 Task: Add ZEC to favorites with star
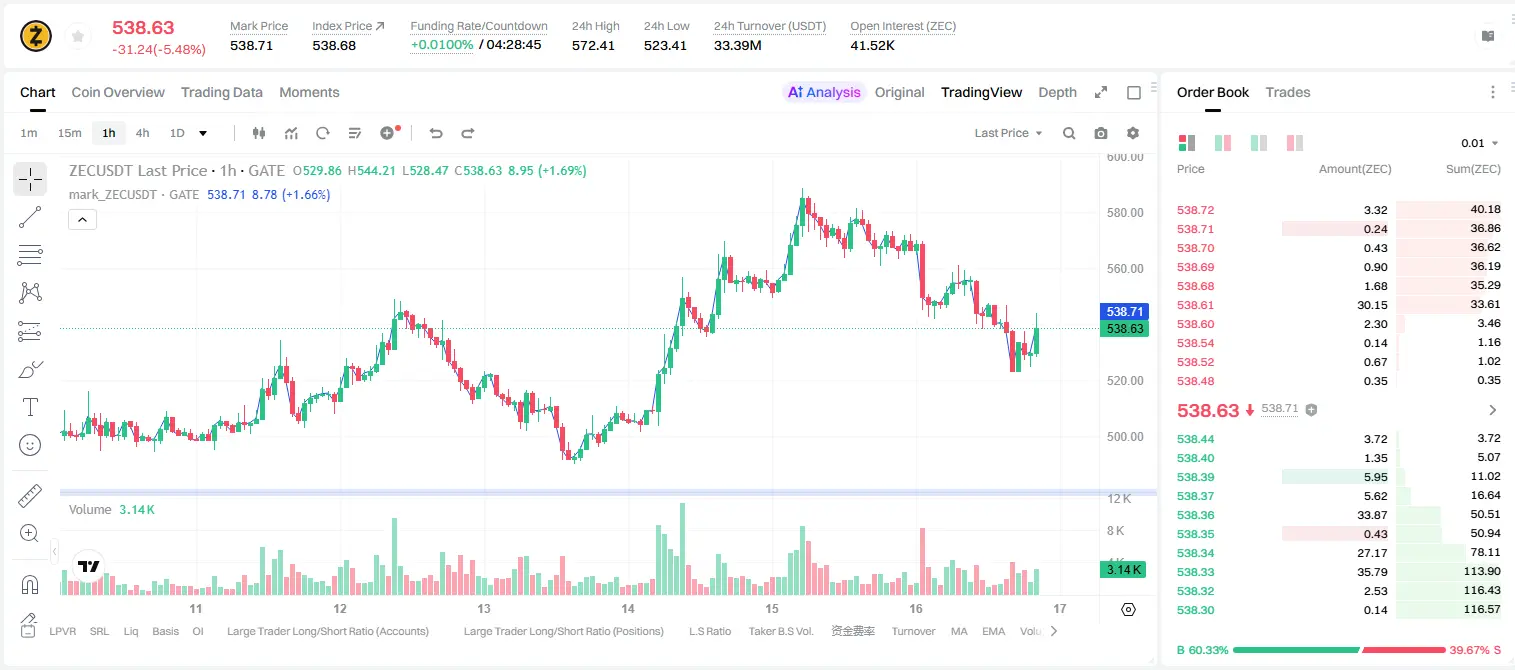click(x=76, y=37)
